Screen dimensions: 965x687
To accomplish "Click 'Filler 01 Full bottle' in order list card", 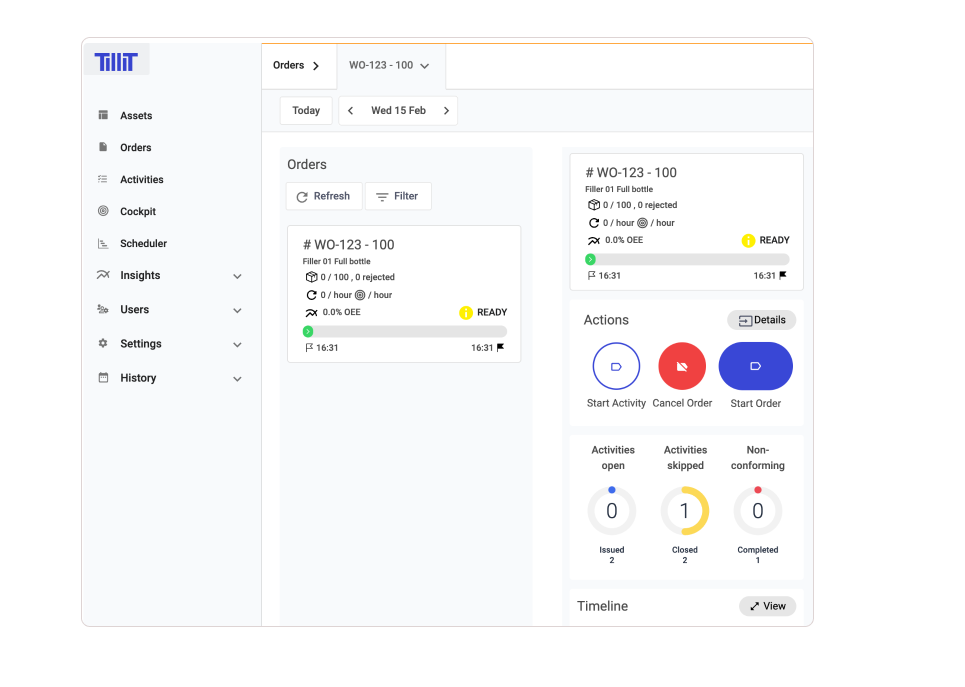I will [337, 261].
